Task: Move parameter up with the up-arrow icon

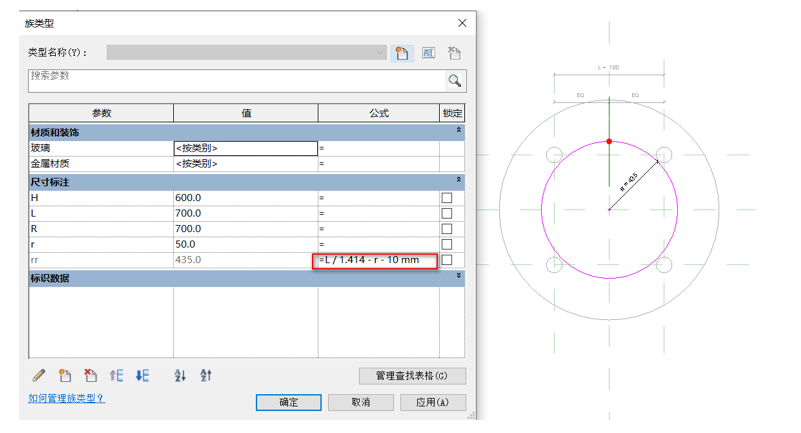Action: point(116,376)
